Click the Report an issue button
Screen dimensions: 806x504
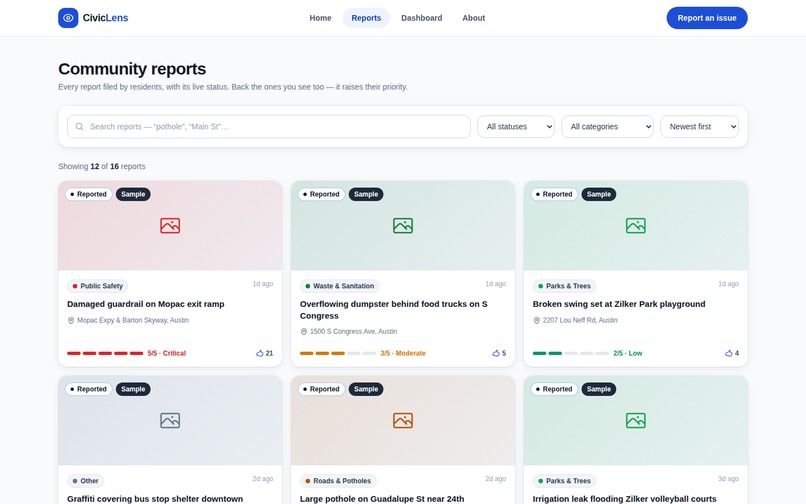coord(707,18)
